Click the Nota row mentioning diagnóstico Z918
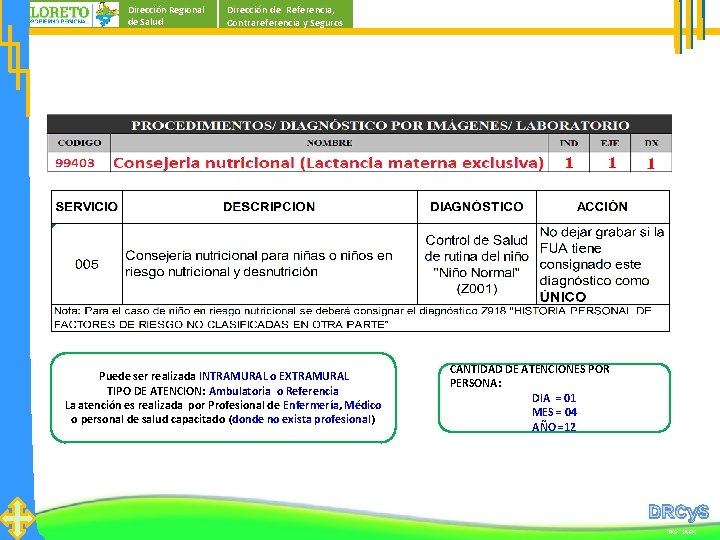Image resolution: width=720 pixels, height=540 pixels. tap(360, 318)
